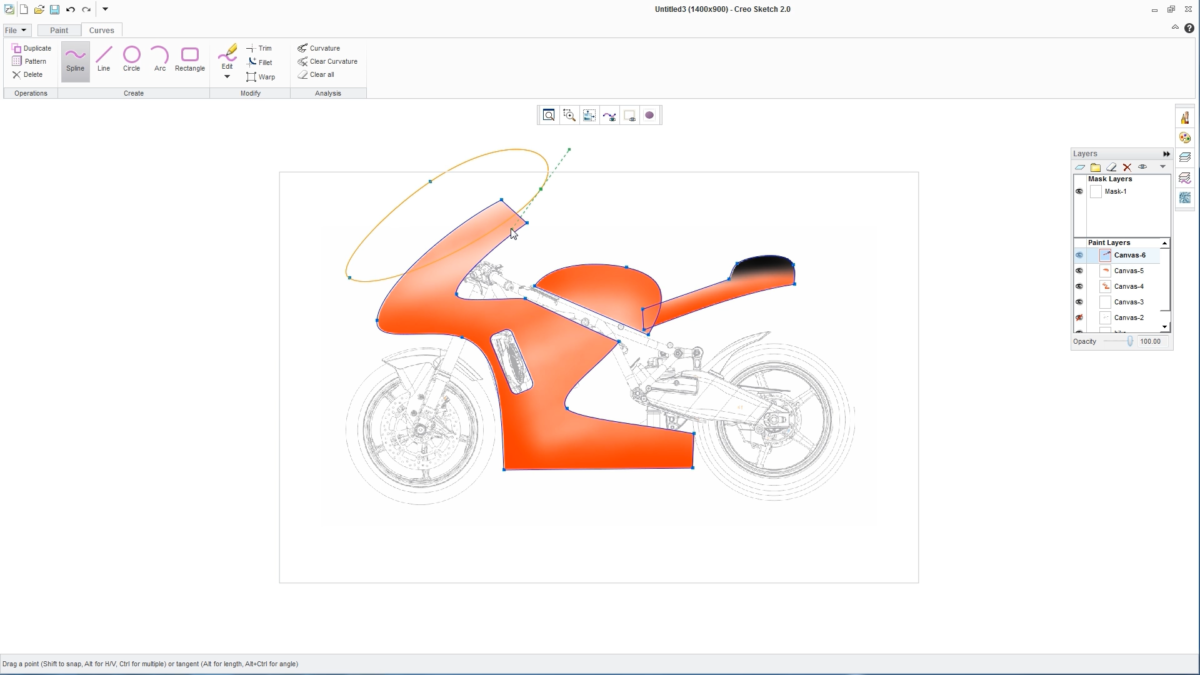Viewport: 1200px width, 675px height.
Task: Open the brushes panel from side strip
Action: pyautogui.click(x=1185, y=118)
